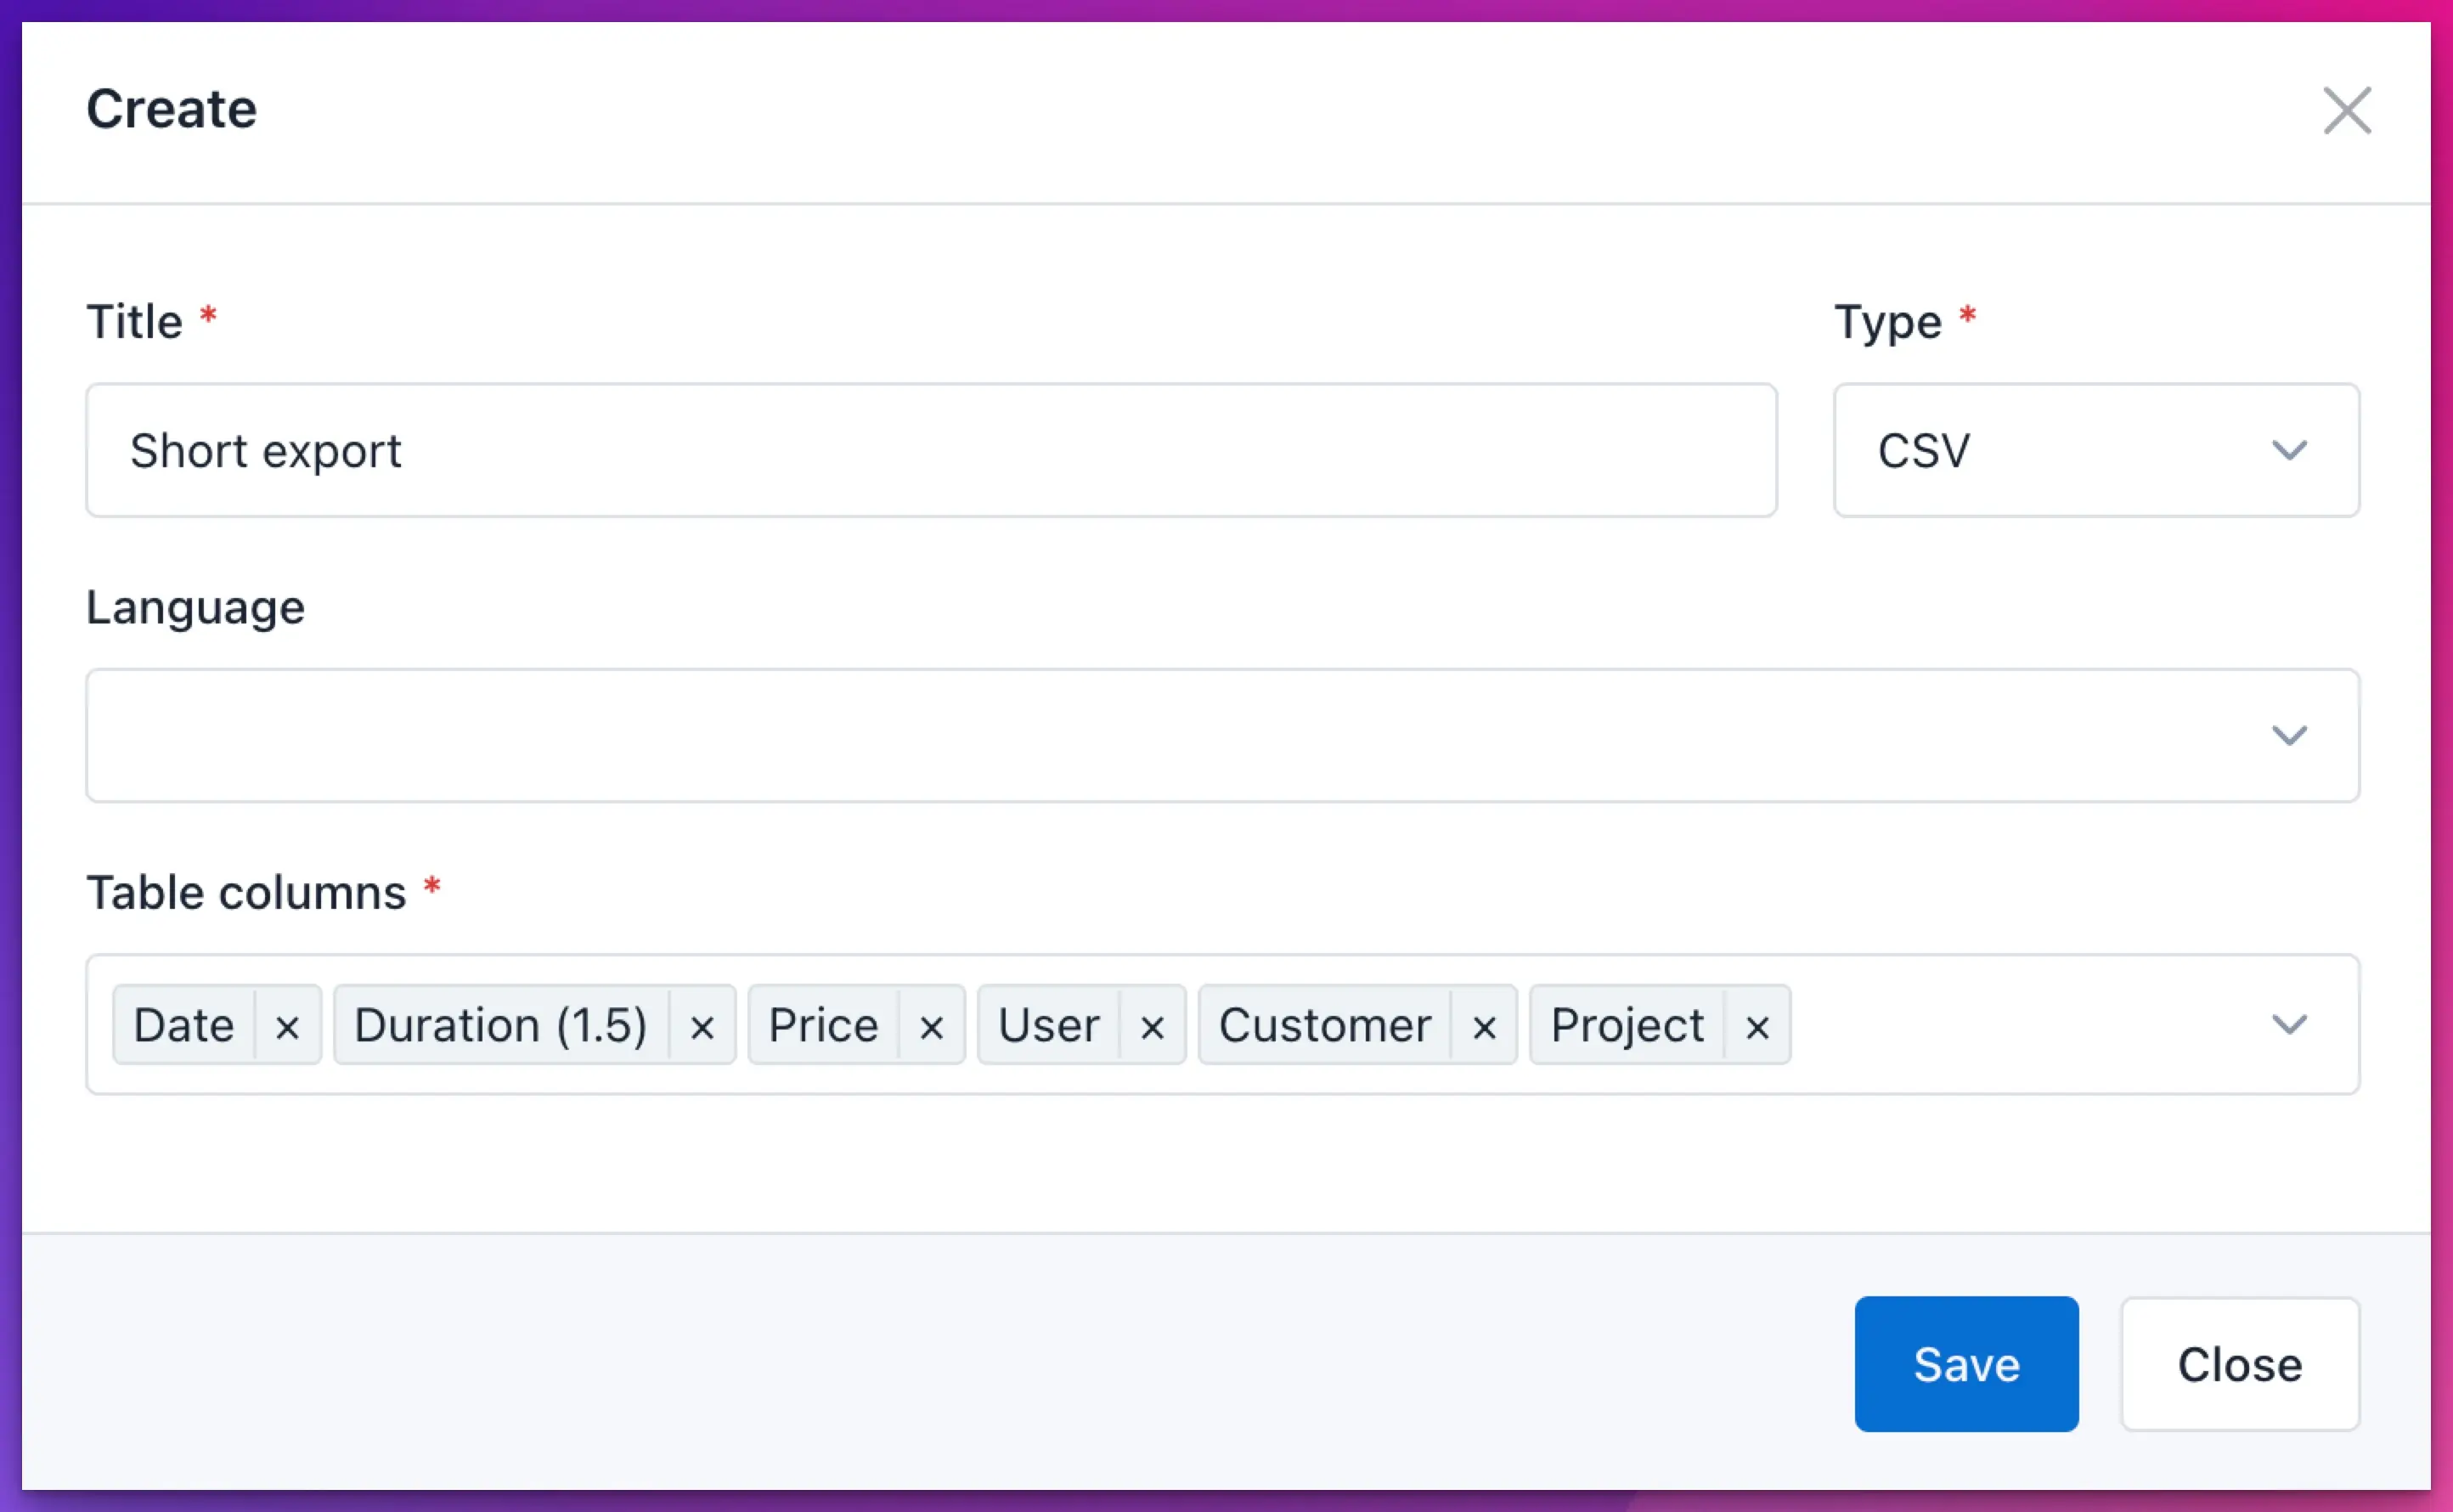Click the Duration (1.5) tag label
Viewport: 2453px width, 1512px height.
[x=501, y=1026]
